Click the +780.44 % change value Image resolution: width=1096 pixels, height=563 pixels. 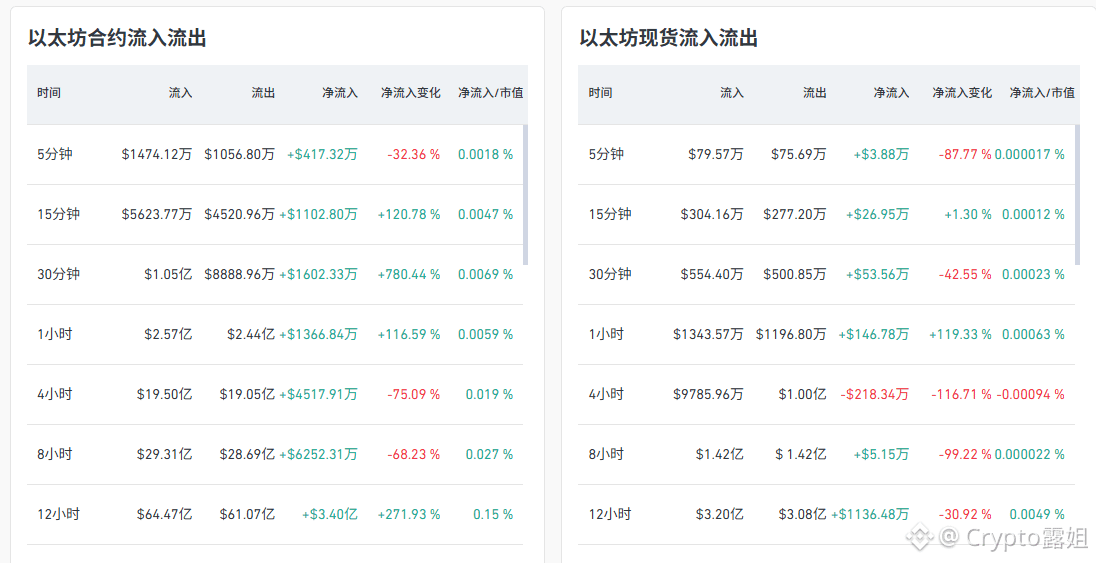[409, 274]
